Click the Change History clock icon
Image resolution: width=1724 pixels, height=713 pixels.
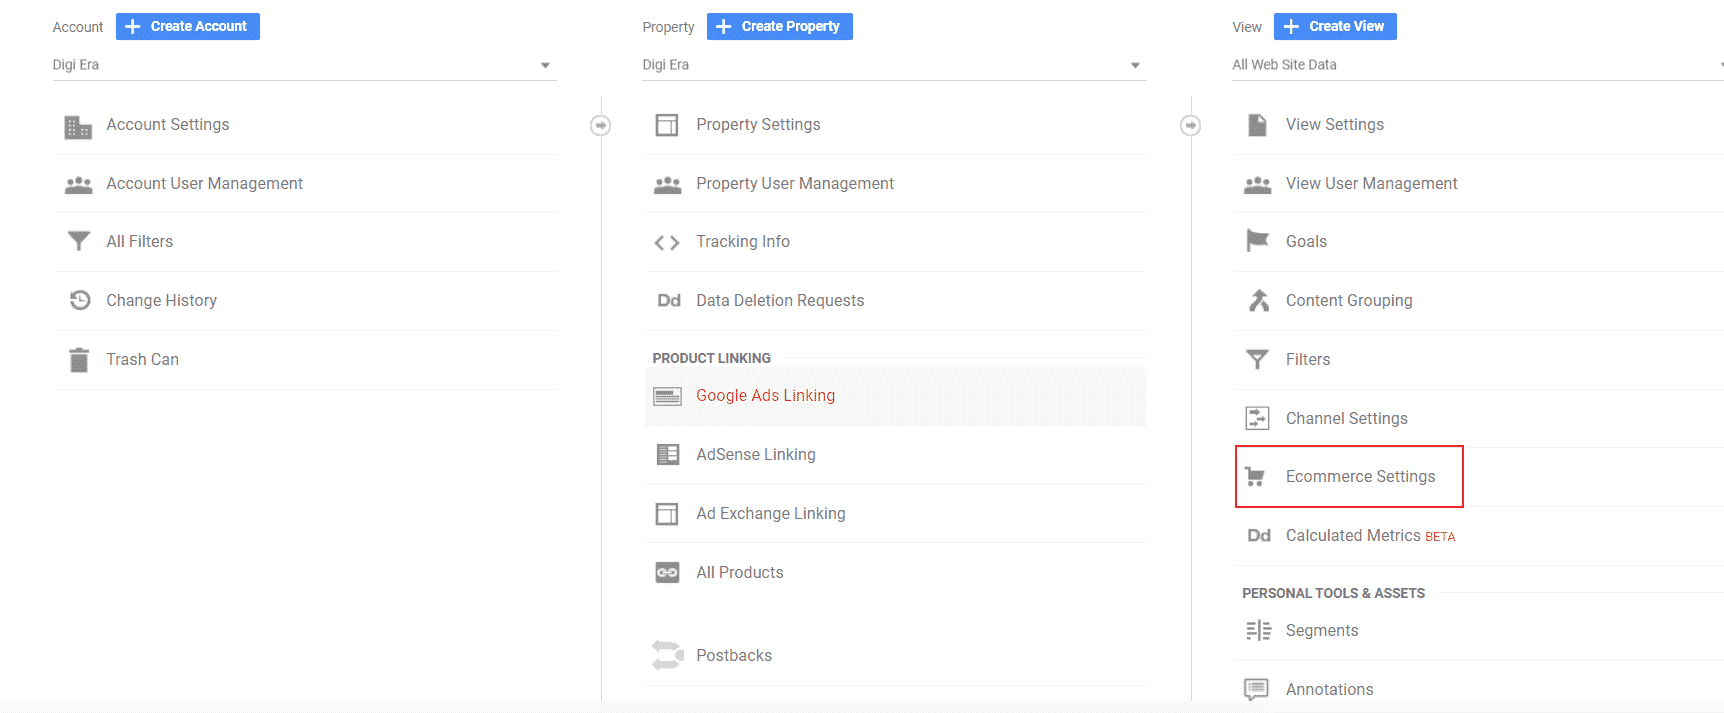click(79, 300)
